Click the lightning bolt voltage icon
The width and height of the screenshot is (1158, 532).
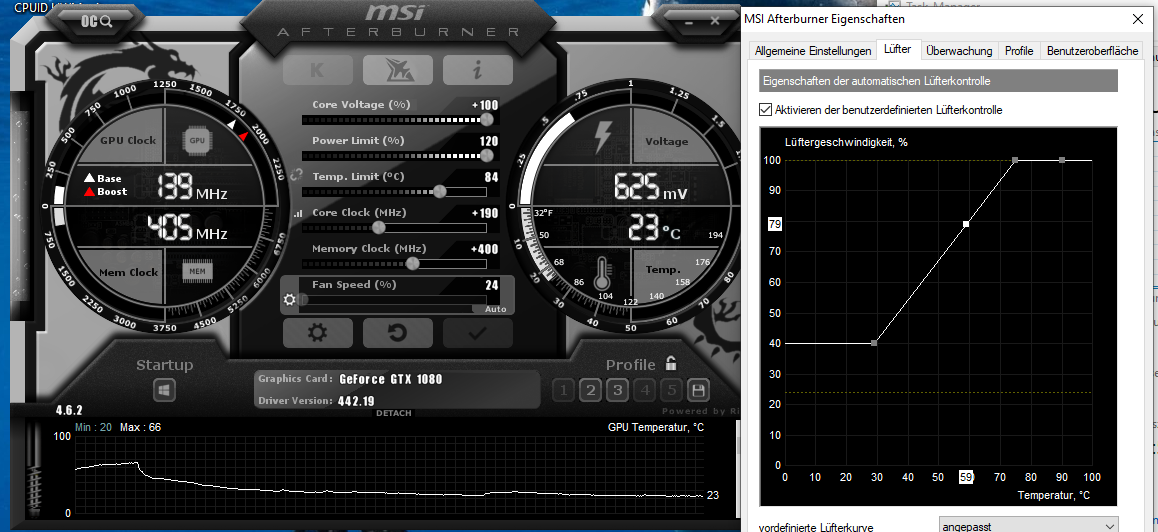click(x=603, y=137)
